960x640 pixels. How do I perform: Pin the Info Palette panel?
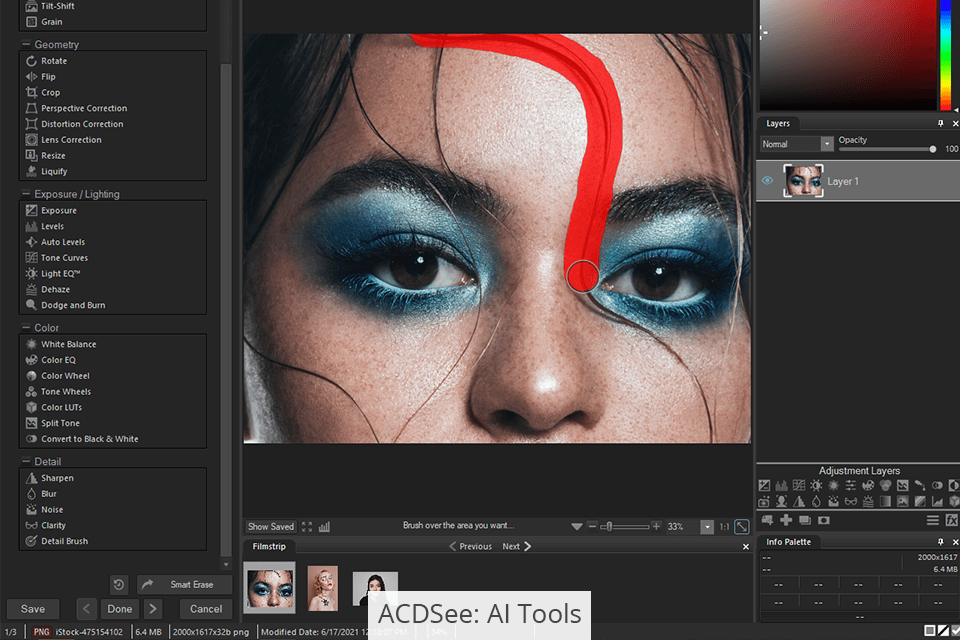click(x=941, y=542)
